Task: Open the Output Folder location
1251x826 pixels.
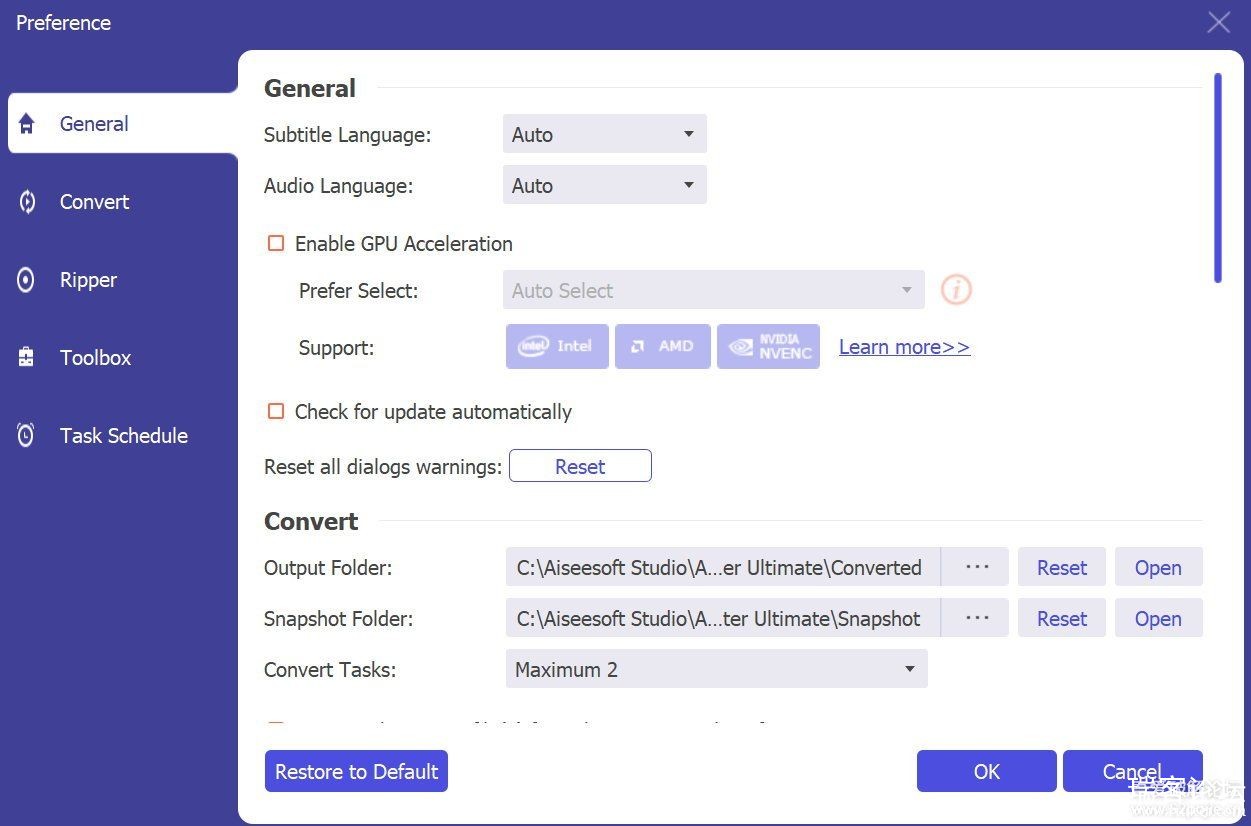Action: [x=1158, y=566]
